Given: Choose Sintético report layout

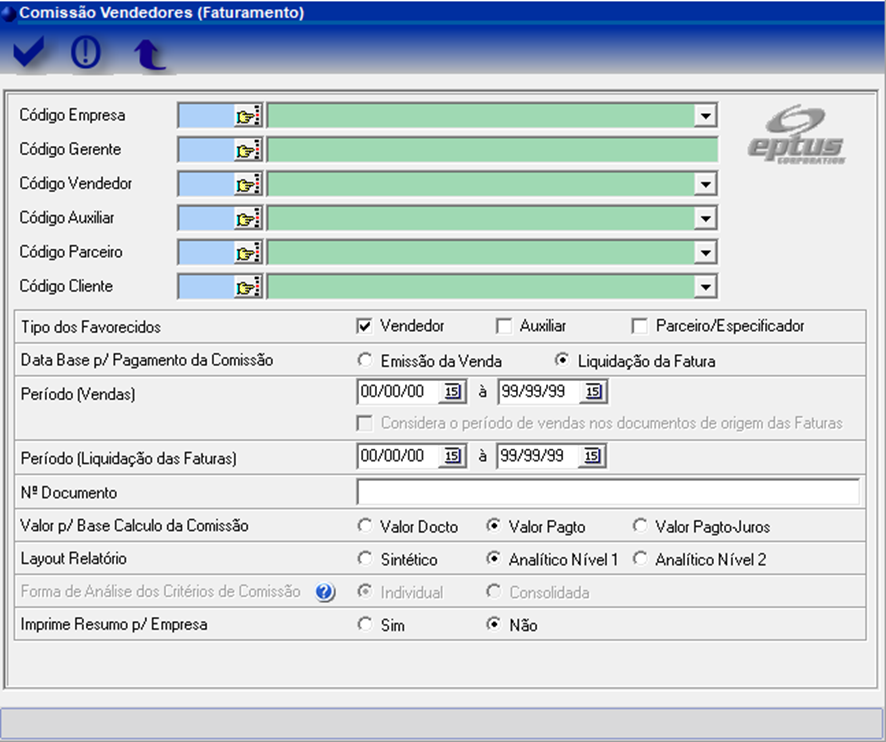Looking at the screenshot, I should (365, 560).
